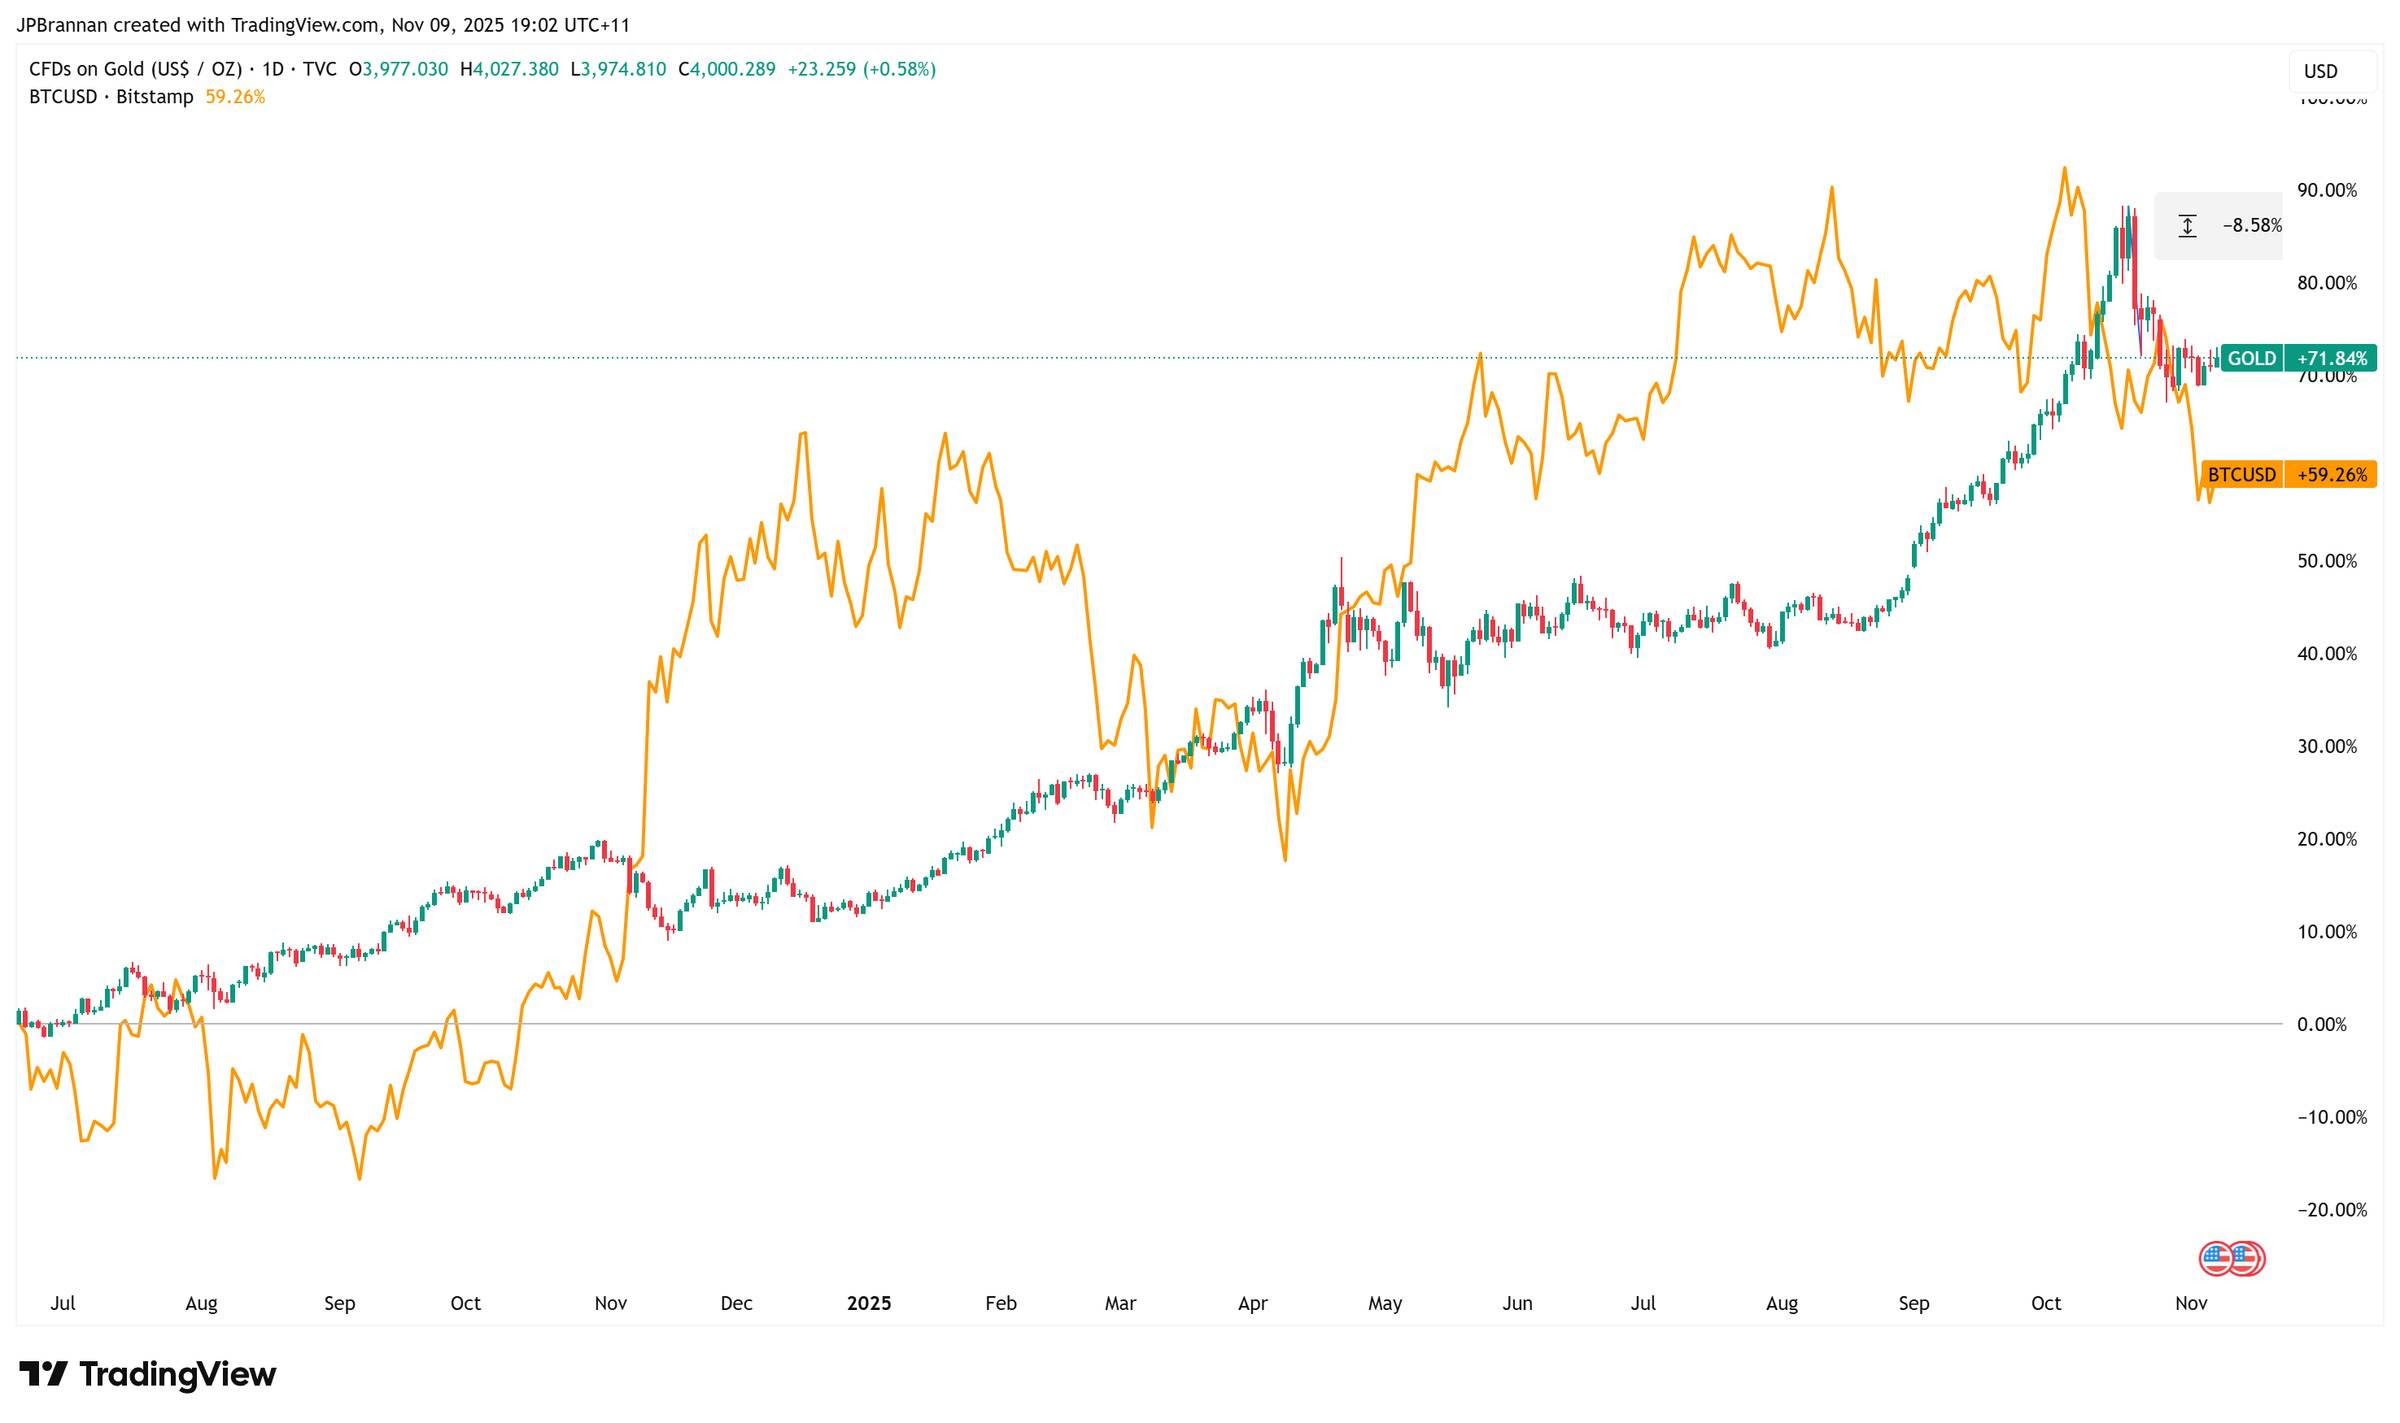2400x1423 pixels.
Task: Click the TradingView logo
Action: click(x=148, y=1374)
